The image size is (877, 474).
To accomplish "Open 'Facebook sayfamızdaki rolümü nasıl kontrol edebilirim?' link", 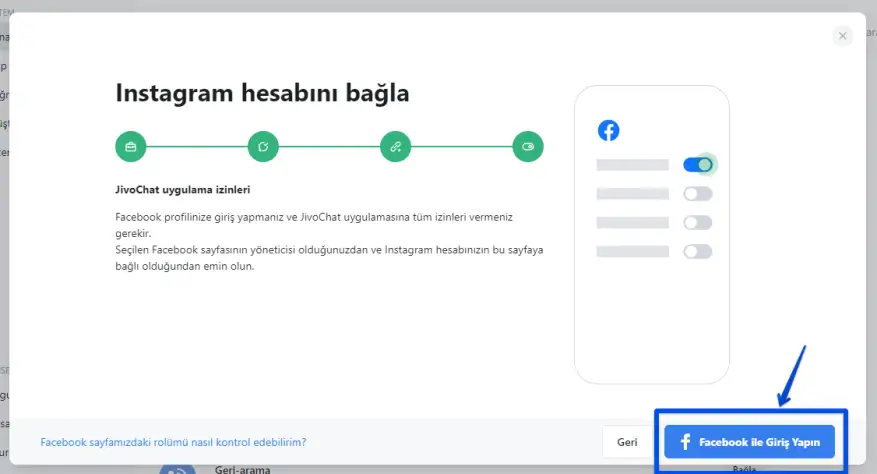I will click(173, 442).
